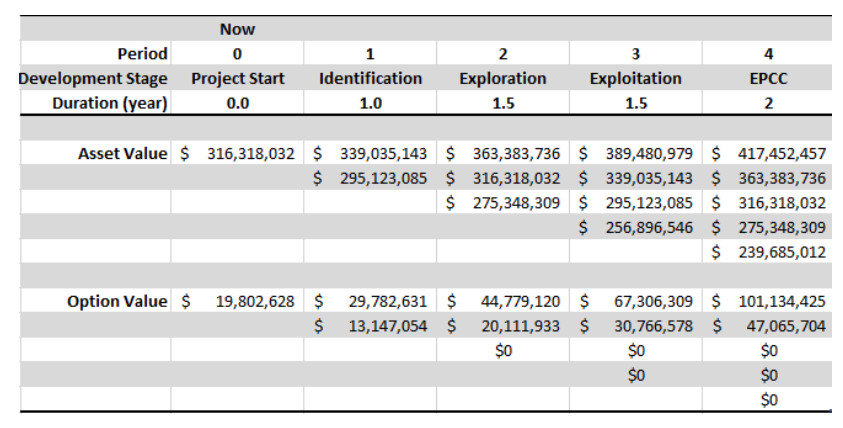Viewport: 843px width, 428px height.
Task: Click asset value cell 239,685,012
Action: click(x=768, y=252)
